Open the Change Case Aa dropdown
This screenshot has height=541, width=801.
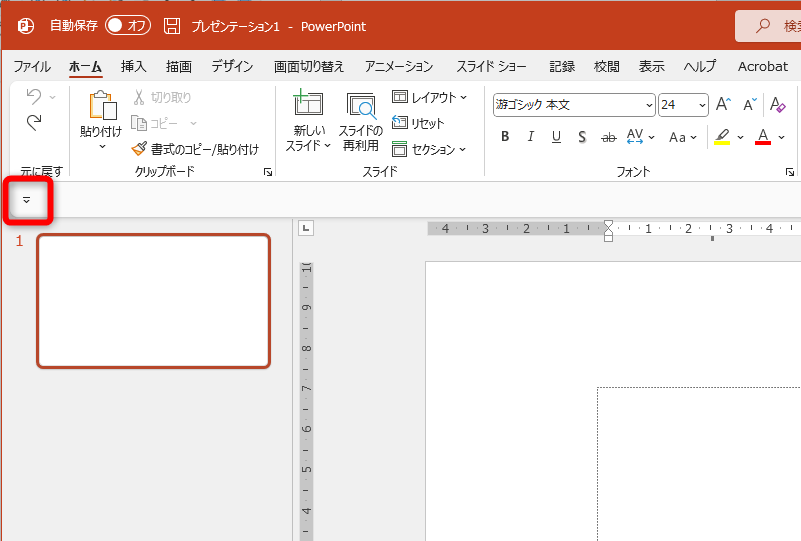click(683, 137)
